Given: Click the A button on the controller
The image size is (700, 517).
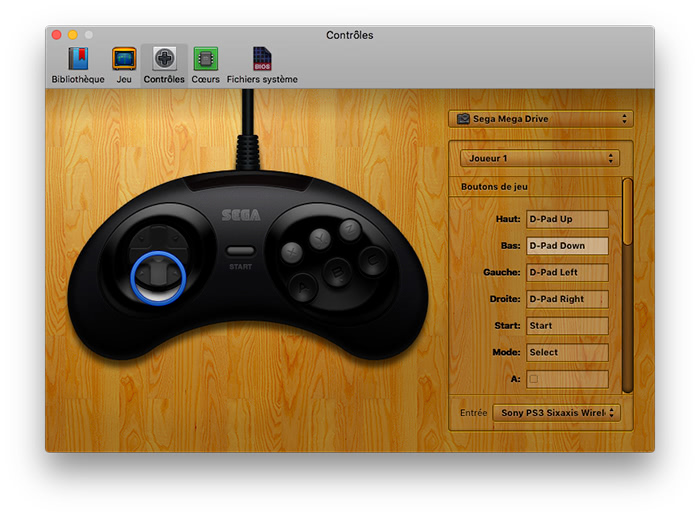Looking at the screenshot, I should click(x=303, y=287).
